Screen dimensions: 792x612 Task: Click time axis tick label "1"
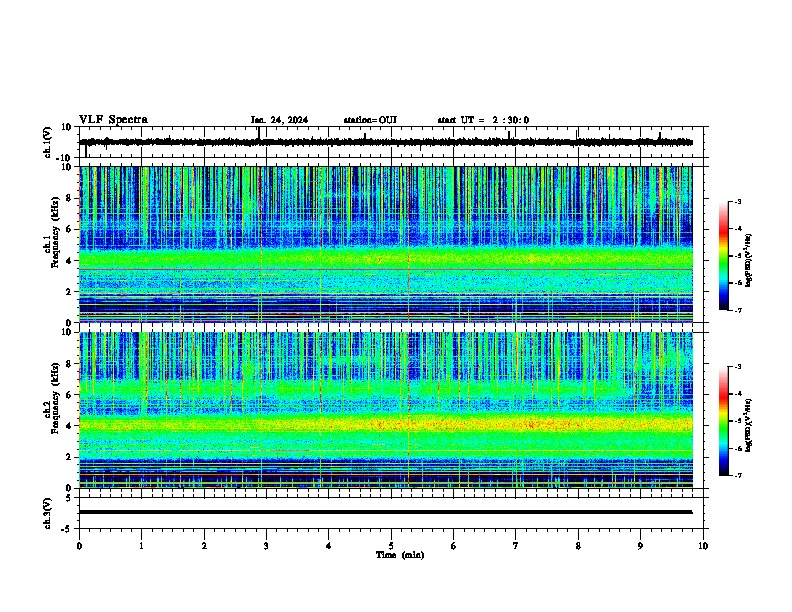click(x=141, y=546)
